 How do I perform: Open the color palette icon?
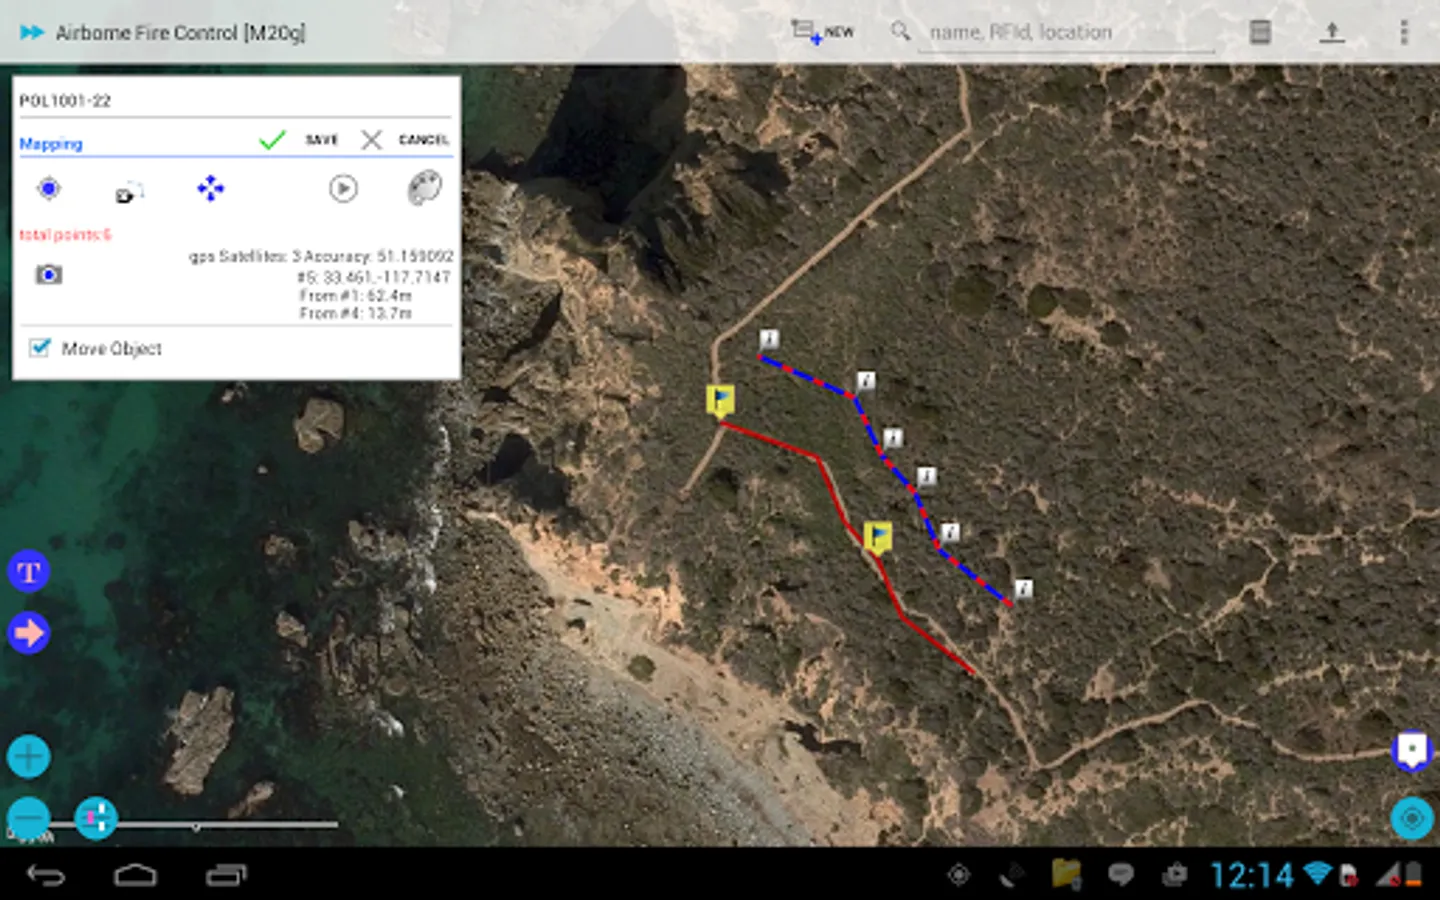[x=424, y=188]
